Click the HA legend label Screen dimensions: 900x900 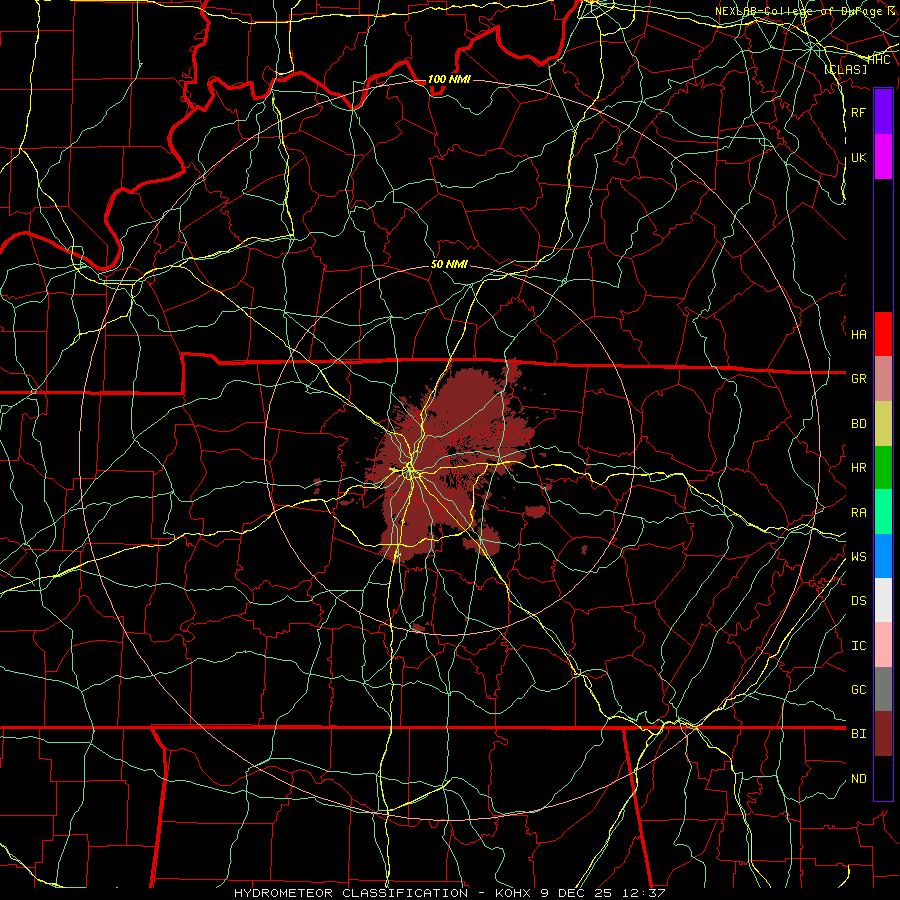(858, 334)
